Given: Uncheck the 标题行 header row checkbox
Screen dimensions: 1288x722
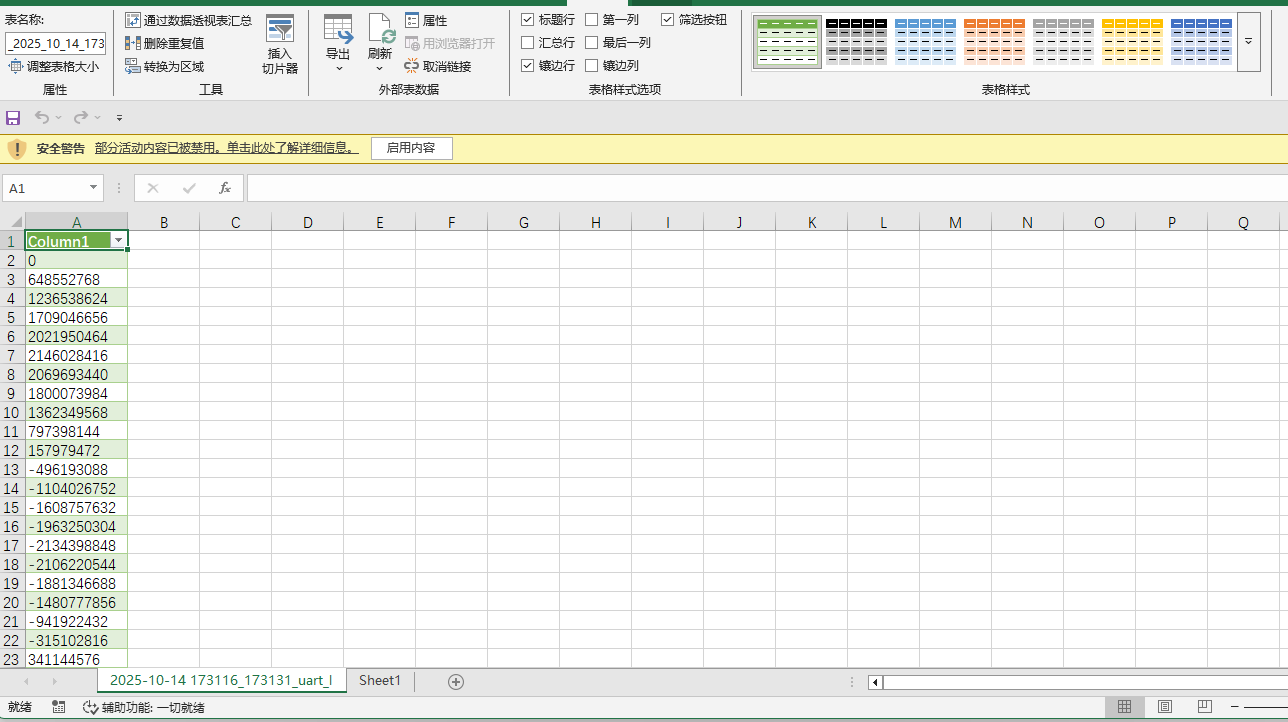Looking at the screenshot, I should pyautogui.click(x=528, y=19).
